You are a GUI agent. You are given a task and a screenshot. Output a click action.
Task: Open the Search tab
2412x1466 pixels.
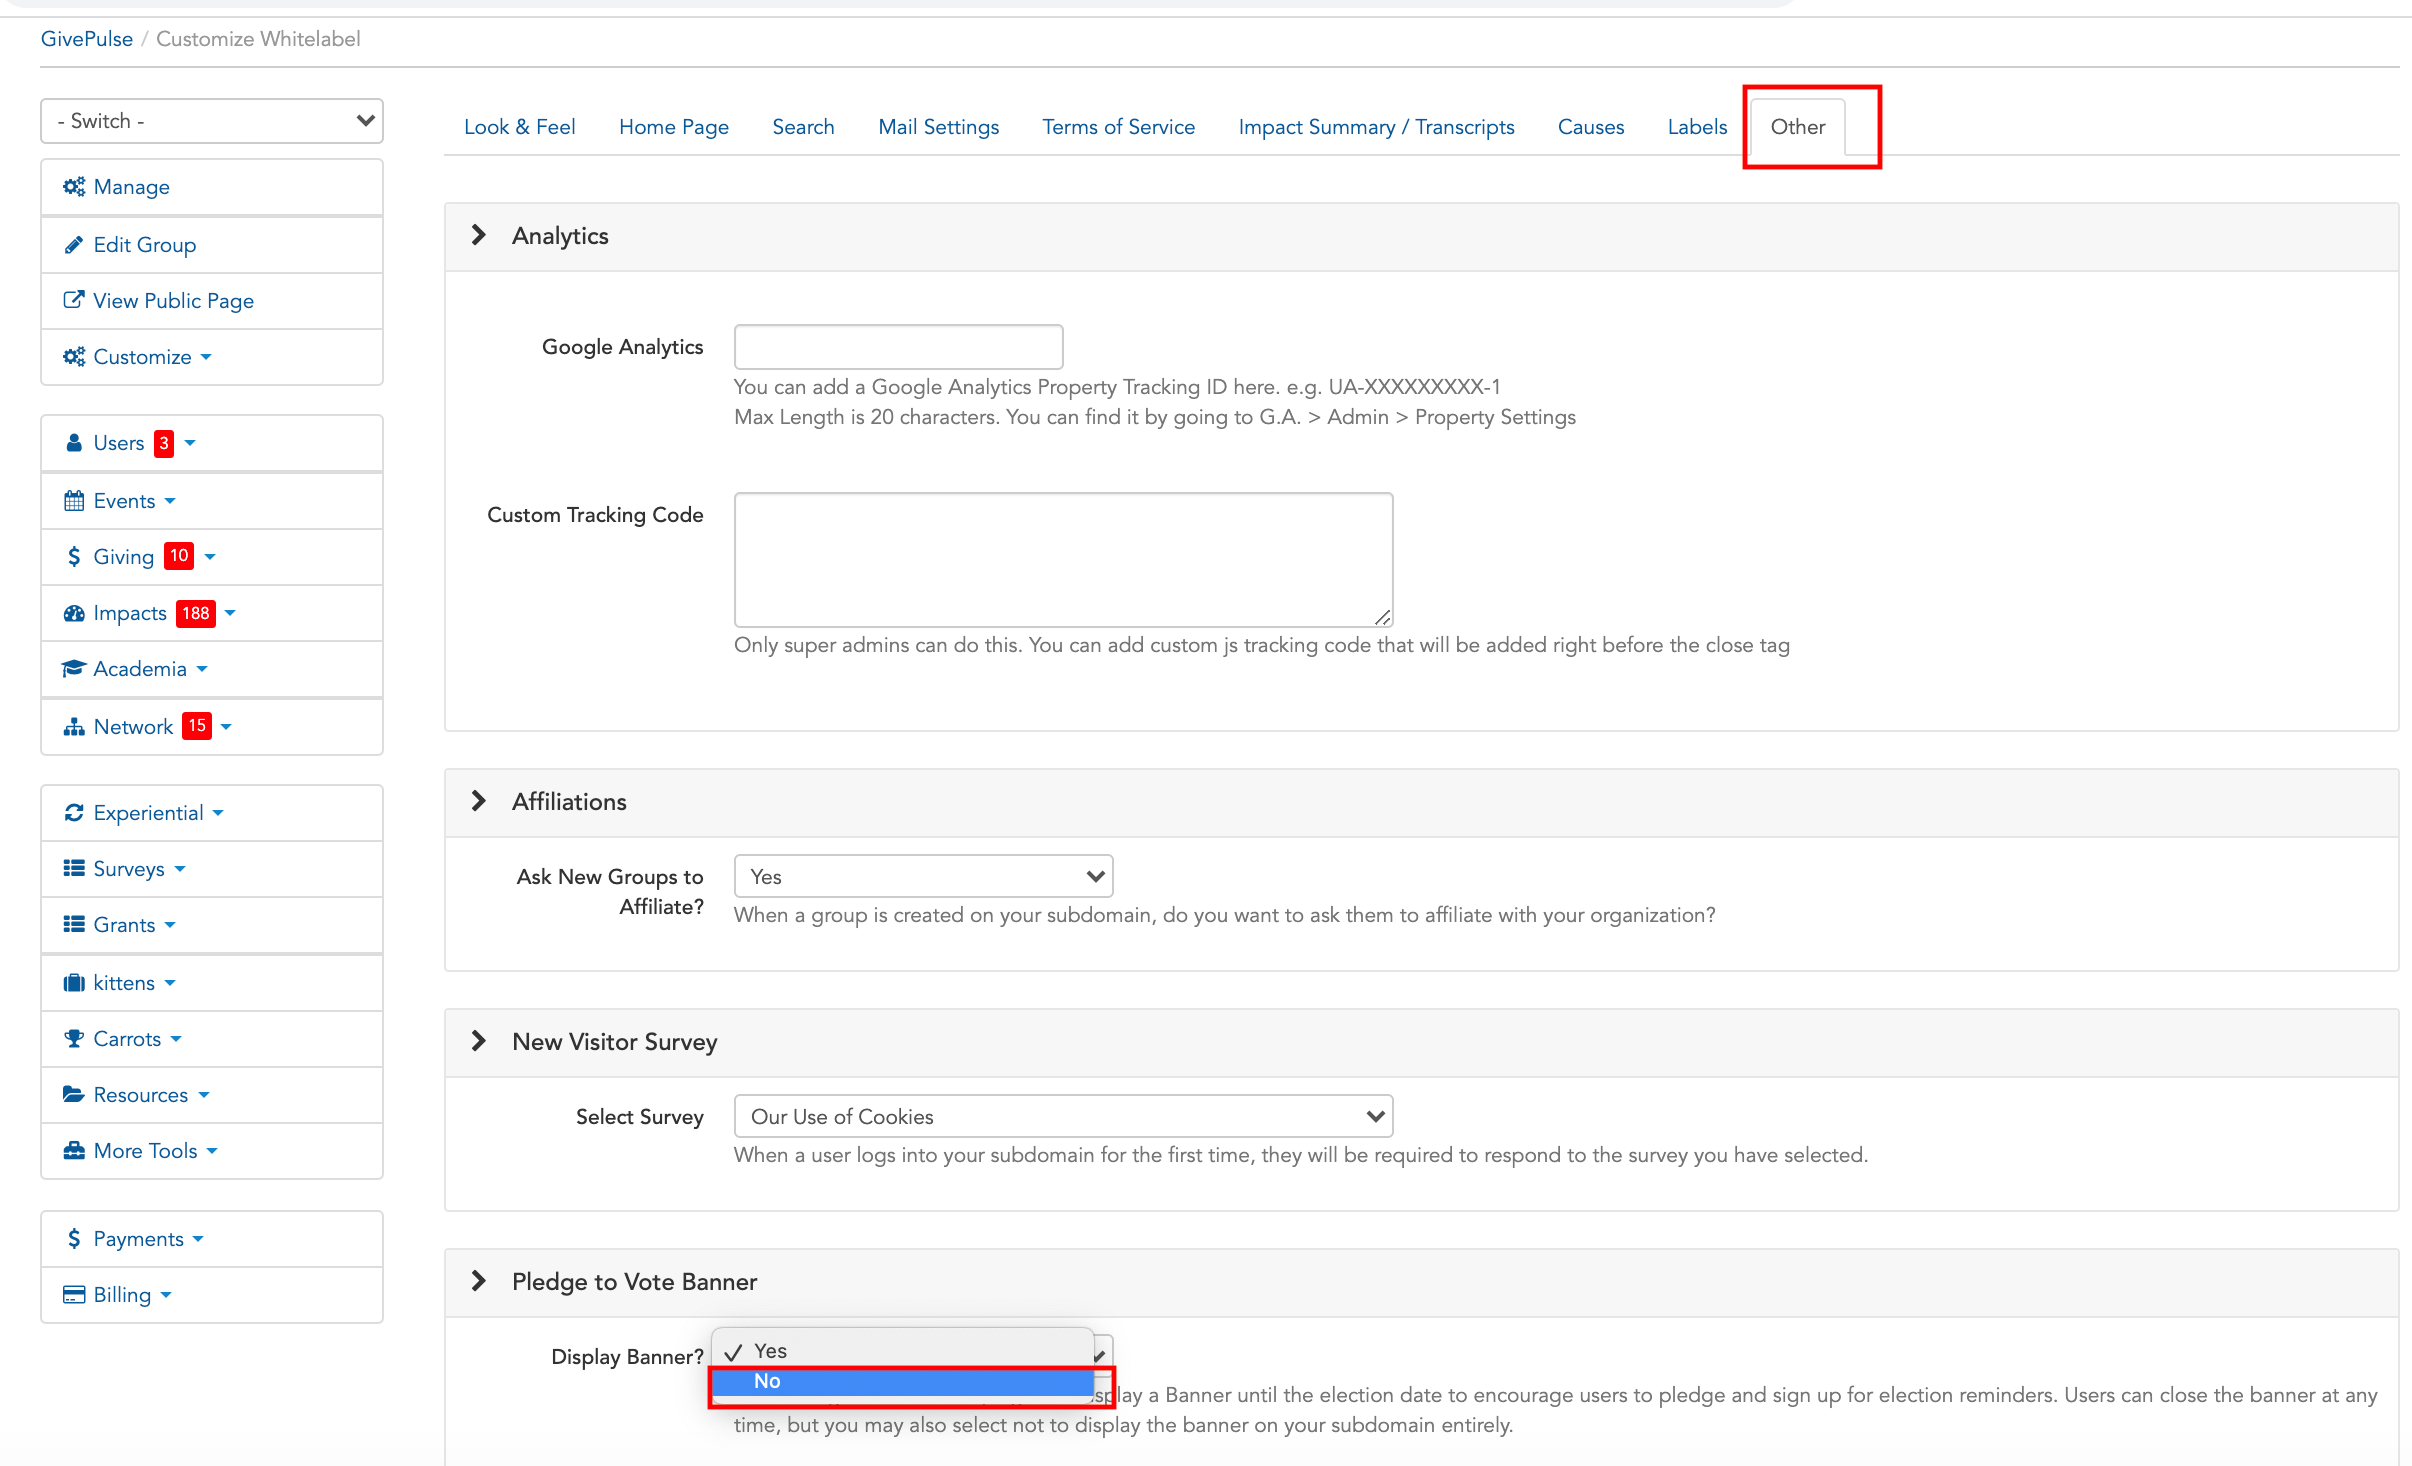click(x=803, y=127)
